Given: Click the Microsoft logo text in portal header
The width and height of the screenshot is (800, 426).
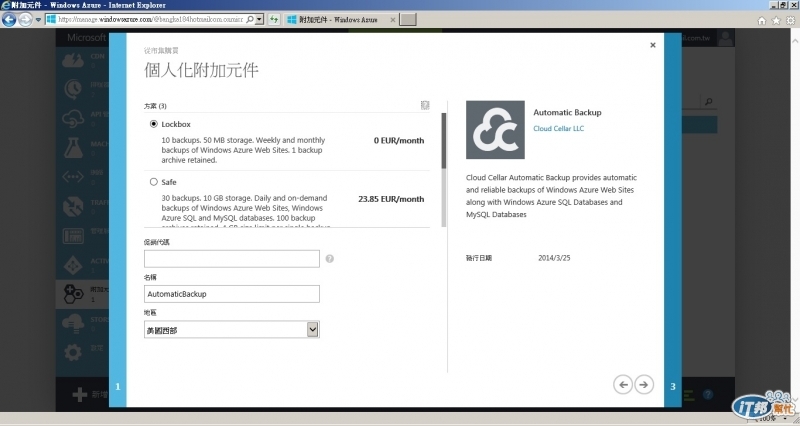Looking at the screenshot, I should tap(87, 38).
